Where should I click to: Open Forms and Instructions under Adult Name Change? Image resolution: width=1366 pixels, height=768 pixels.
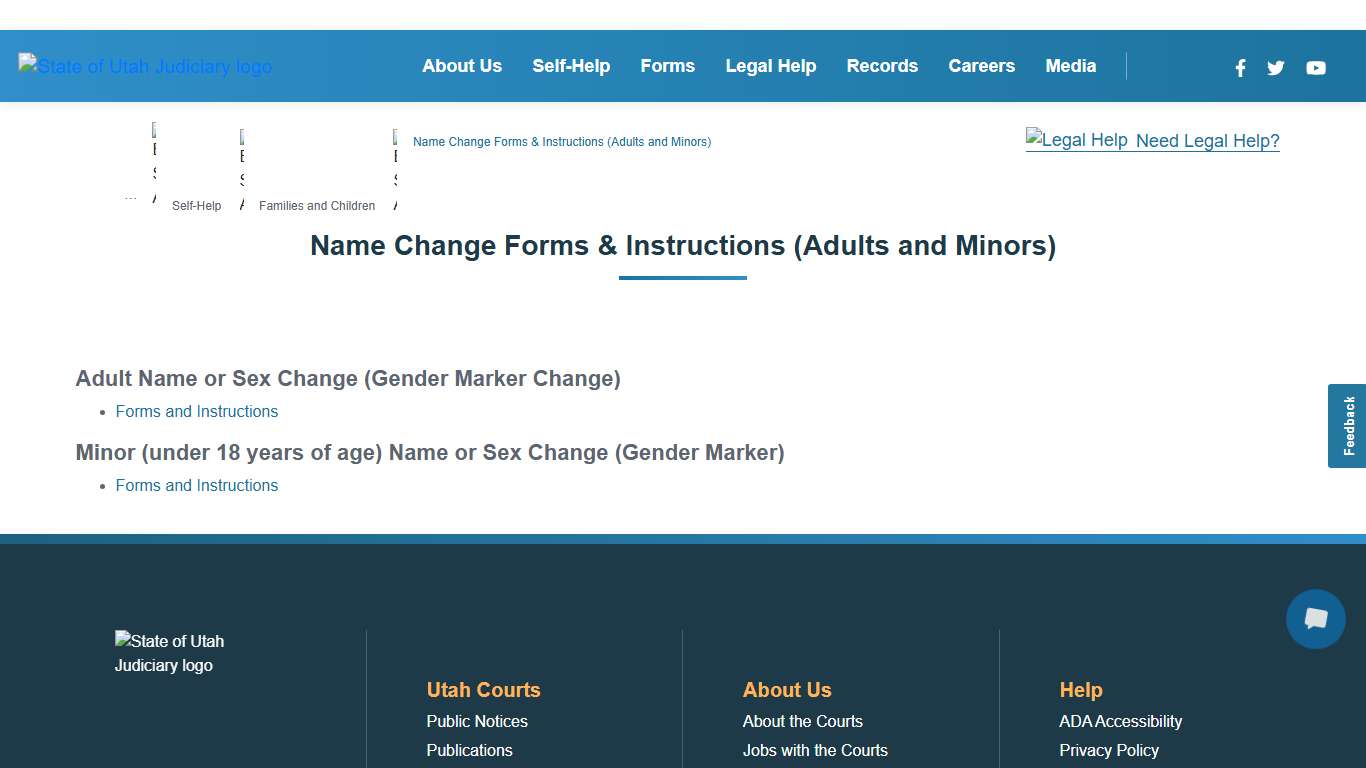tap(196, 411)
